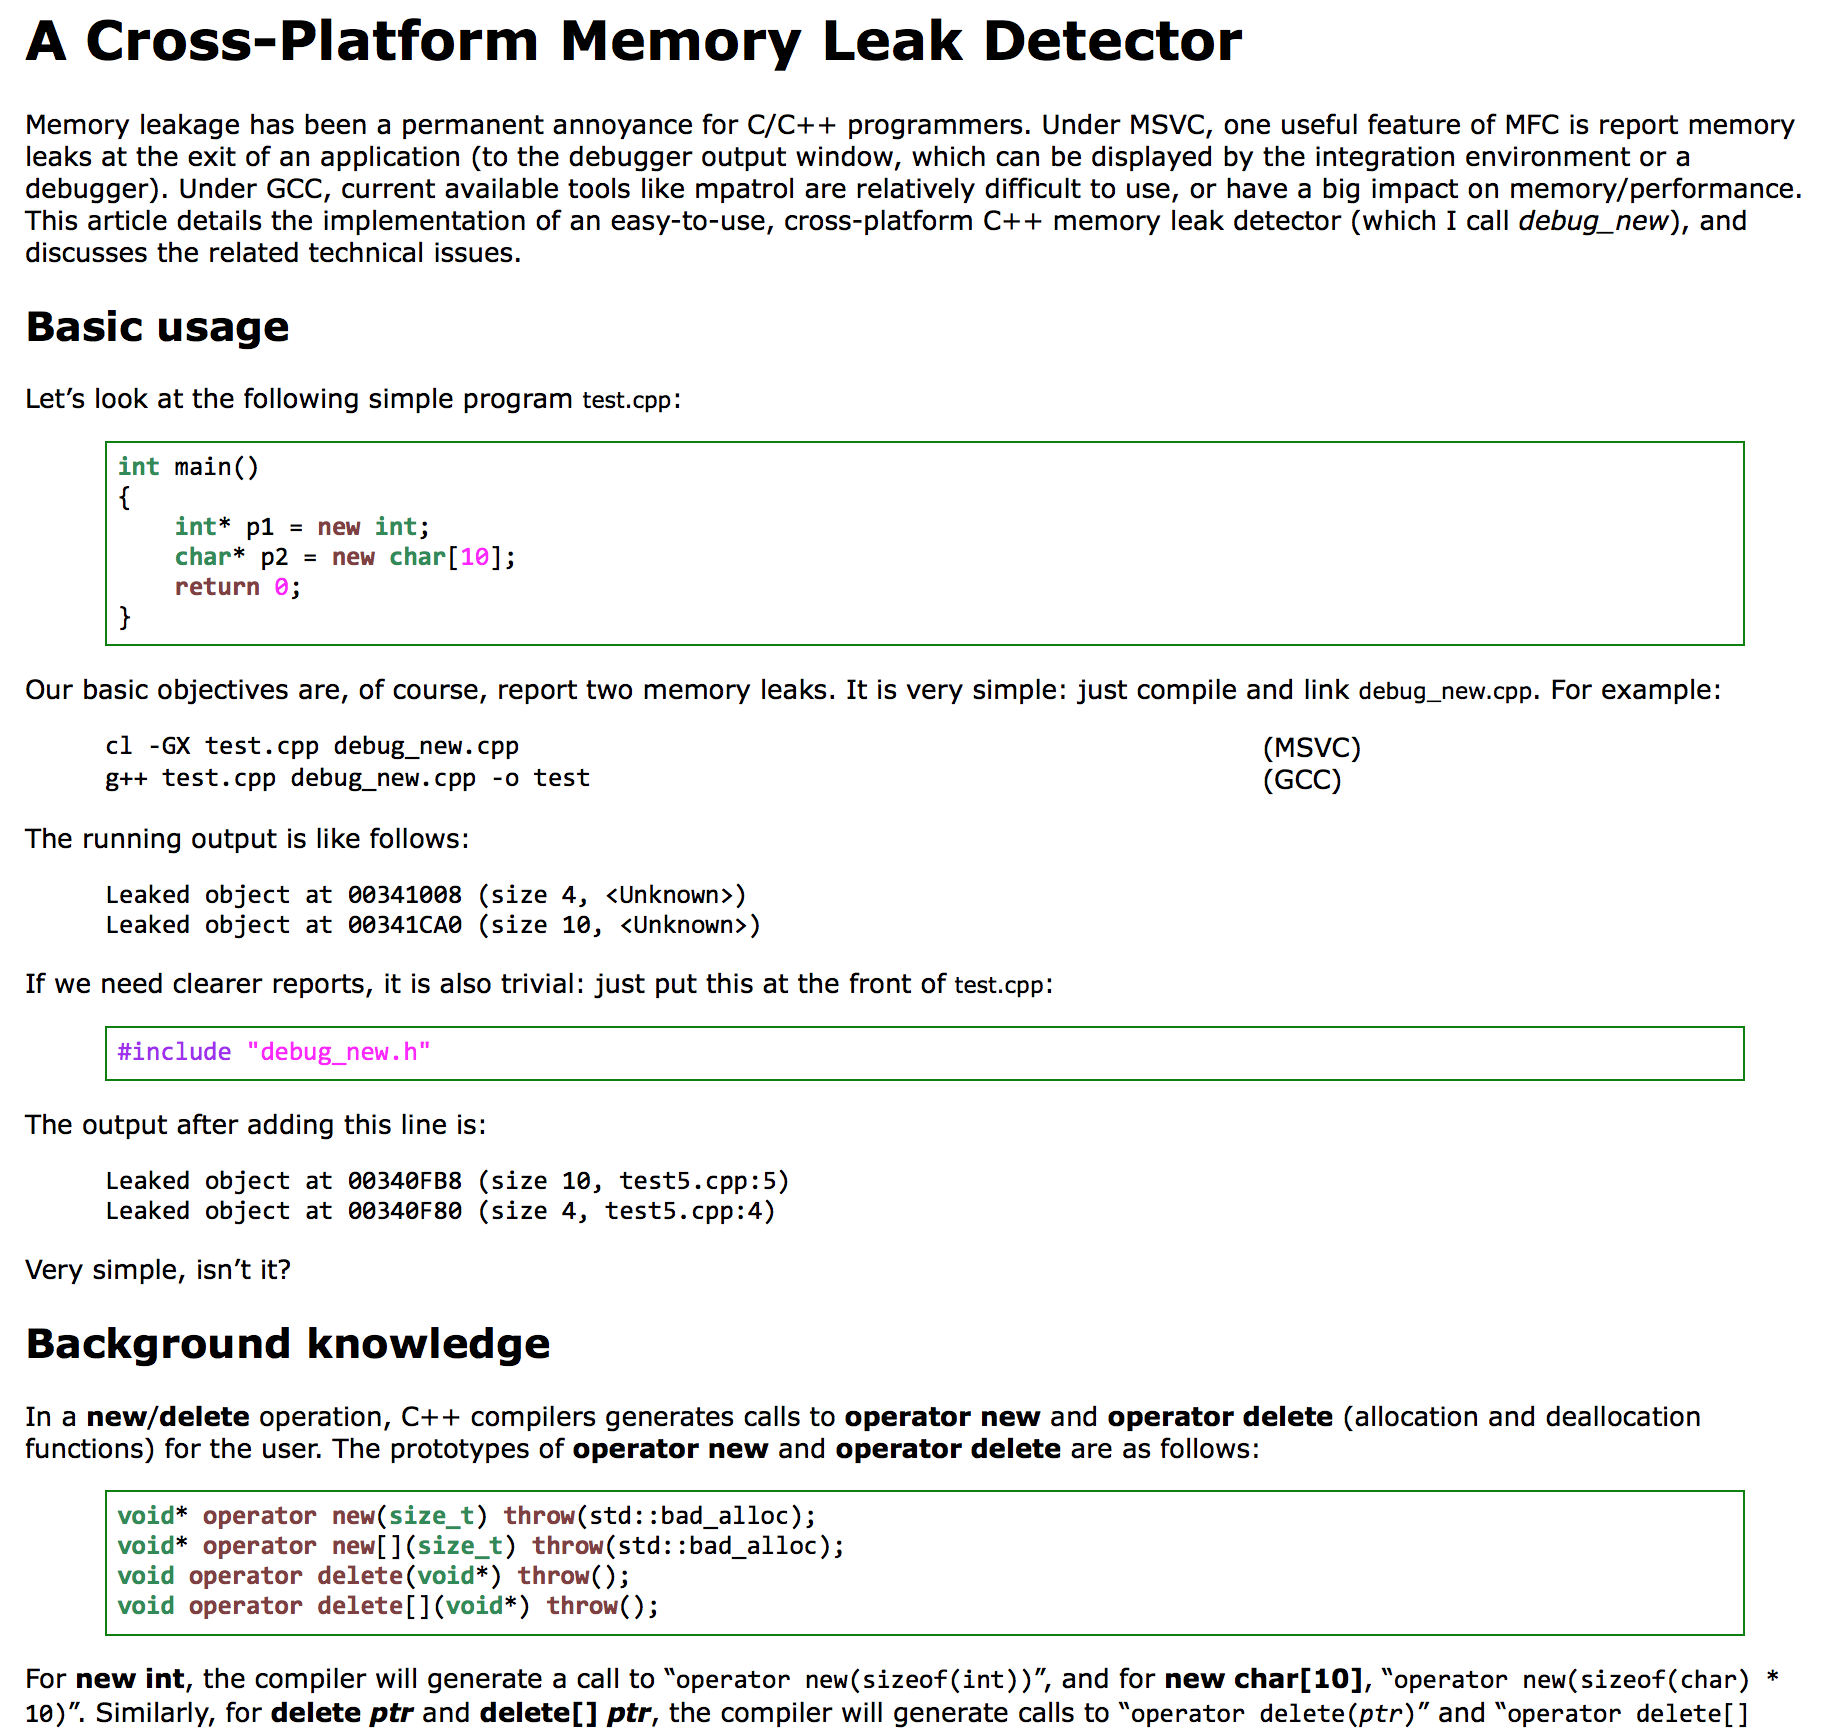The image size is (1834, 1734).
Task: Click the #include "debug_new.h" code box
Action: pyautogui.click(x=272, y=1051)
